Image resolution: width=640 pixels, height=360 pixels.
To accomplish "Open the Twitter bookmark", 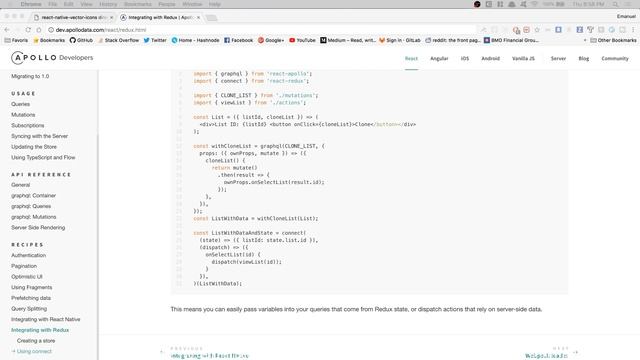I will 155,40.
